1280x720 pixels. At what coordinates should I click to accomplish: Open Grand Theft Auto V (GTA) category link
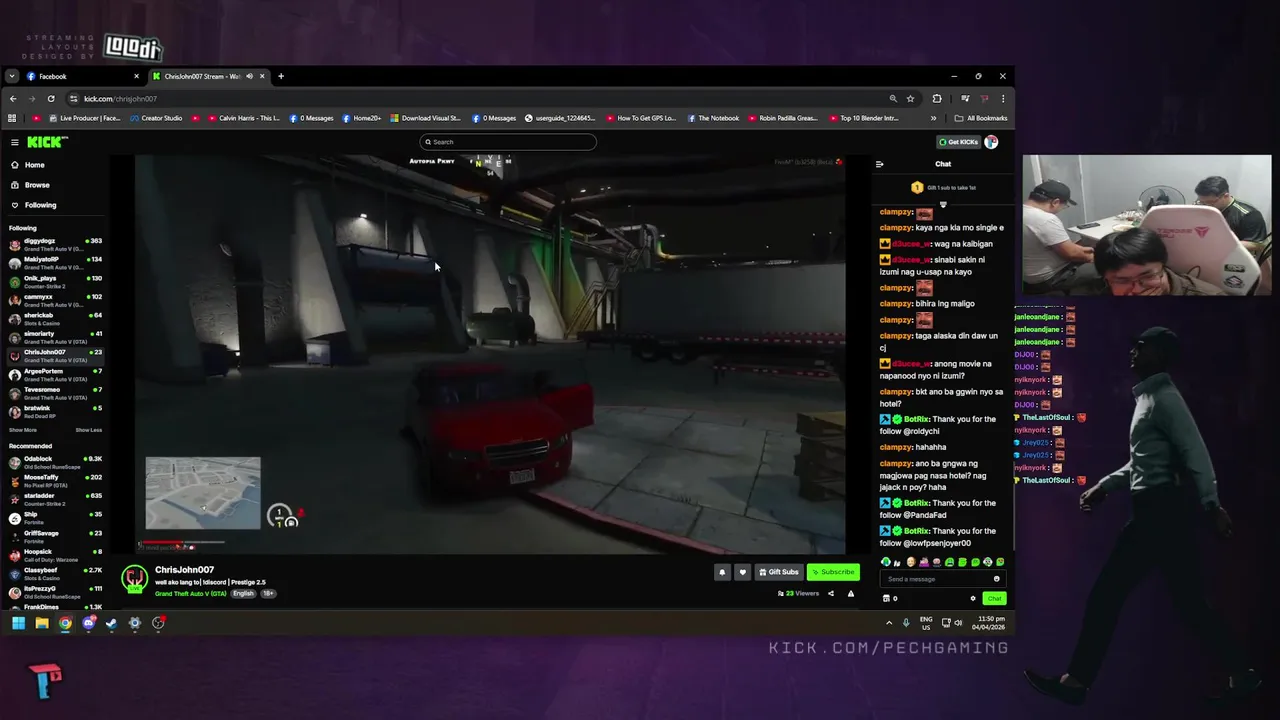pyautogui.click(x=191, y=593)
